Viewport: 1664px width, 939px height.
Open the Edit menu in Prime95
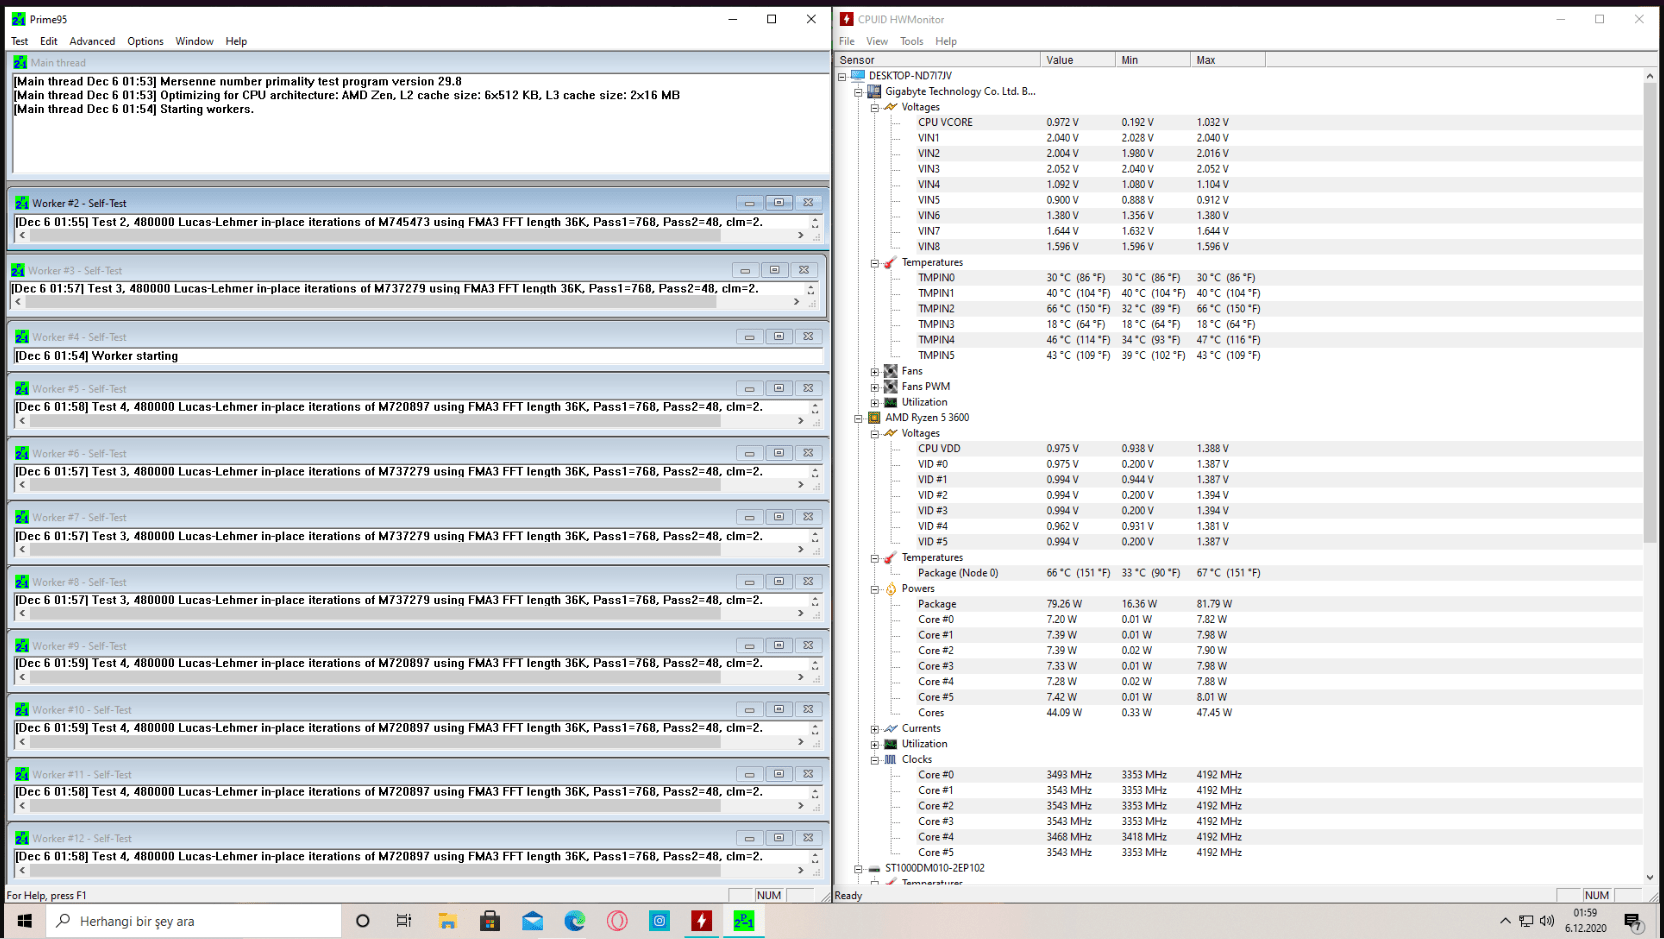(49, 41)
